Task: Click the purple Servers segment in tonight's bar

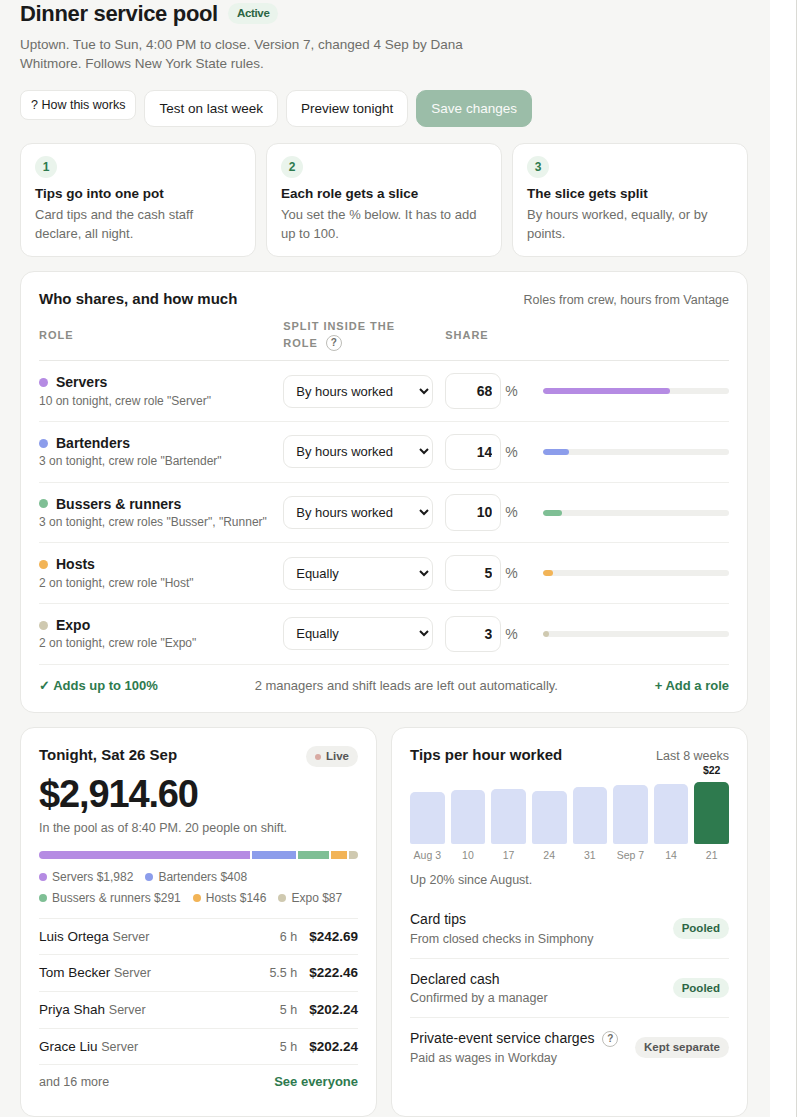Action: (x=145, y=855)
